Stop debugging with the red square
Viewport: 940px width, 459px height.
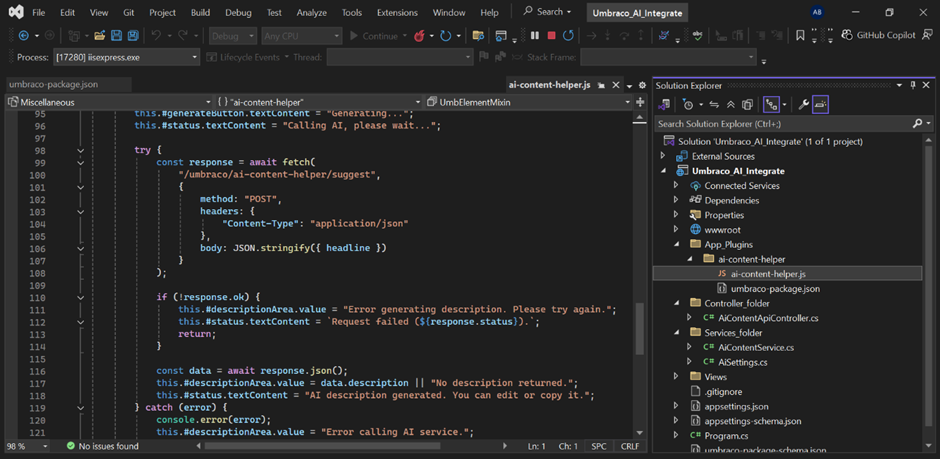[551, 36]
